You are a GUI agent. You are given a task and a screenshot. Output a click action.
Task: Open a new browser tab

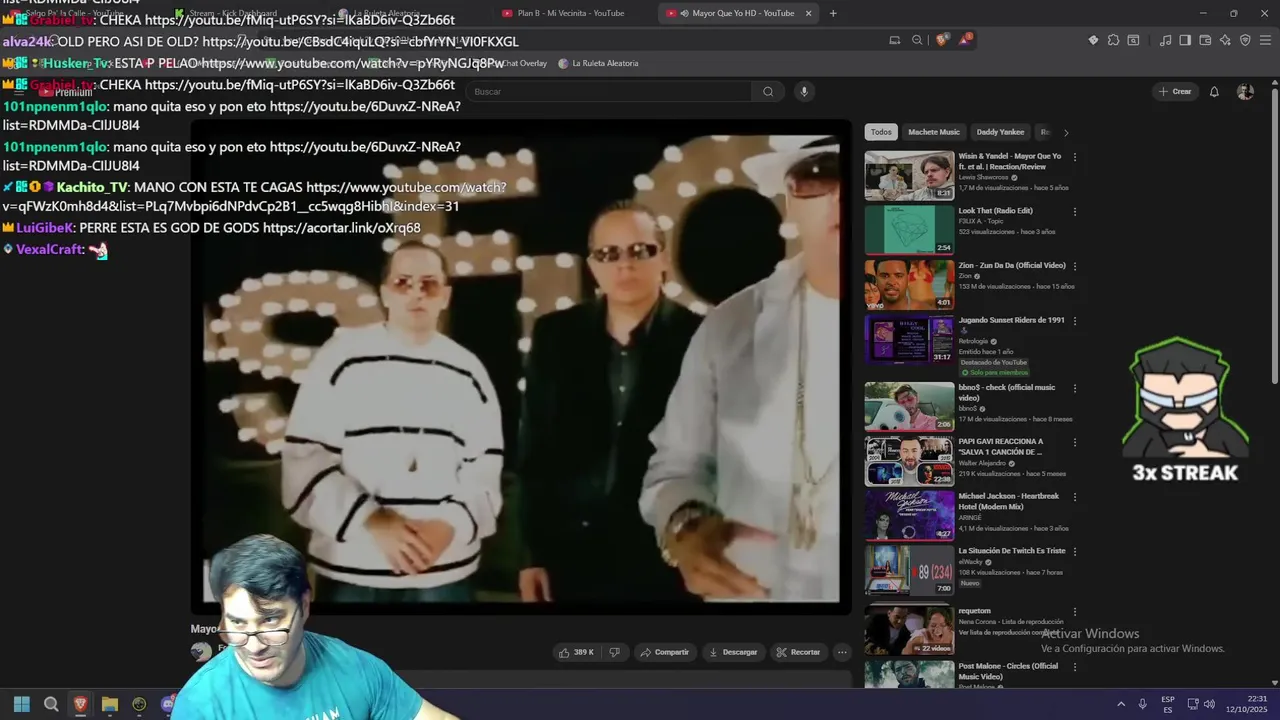[833, 13]
